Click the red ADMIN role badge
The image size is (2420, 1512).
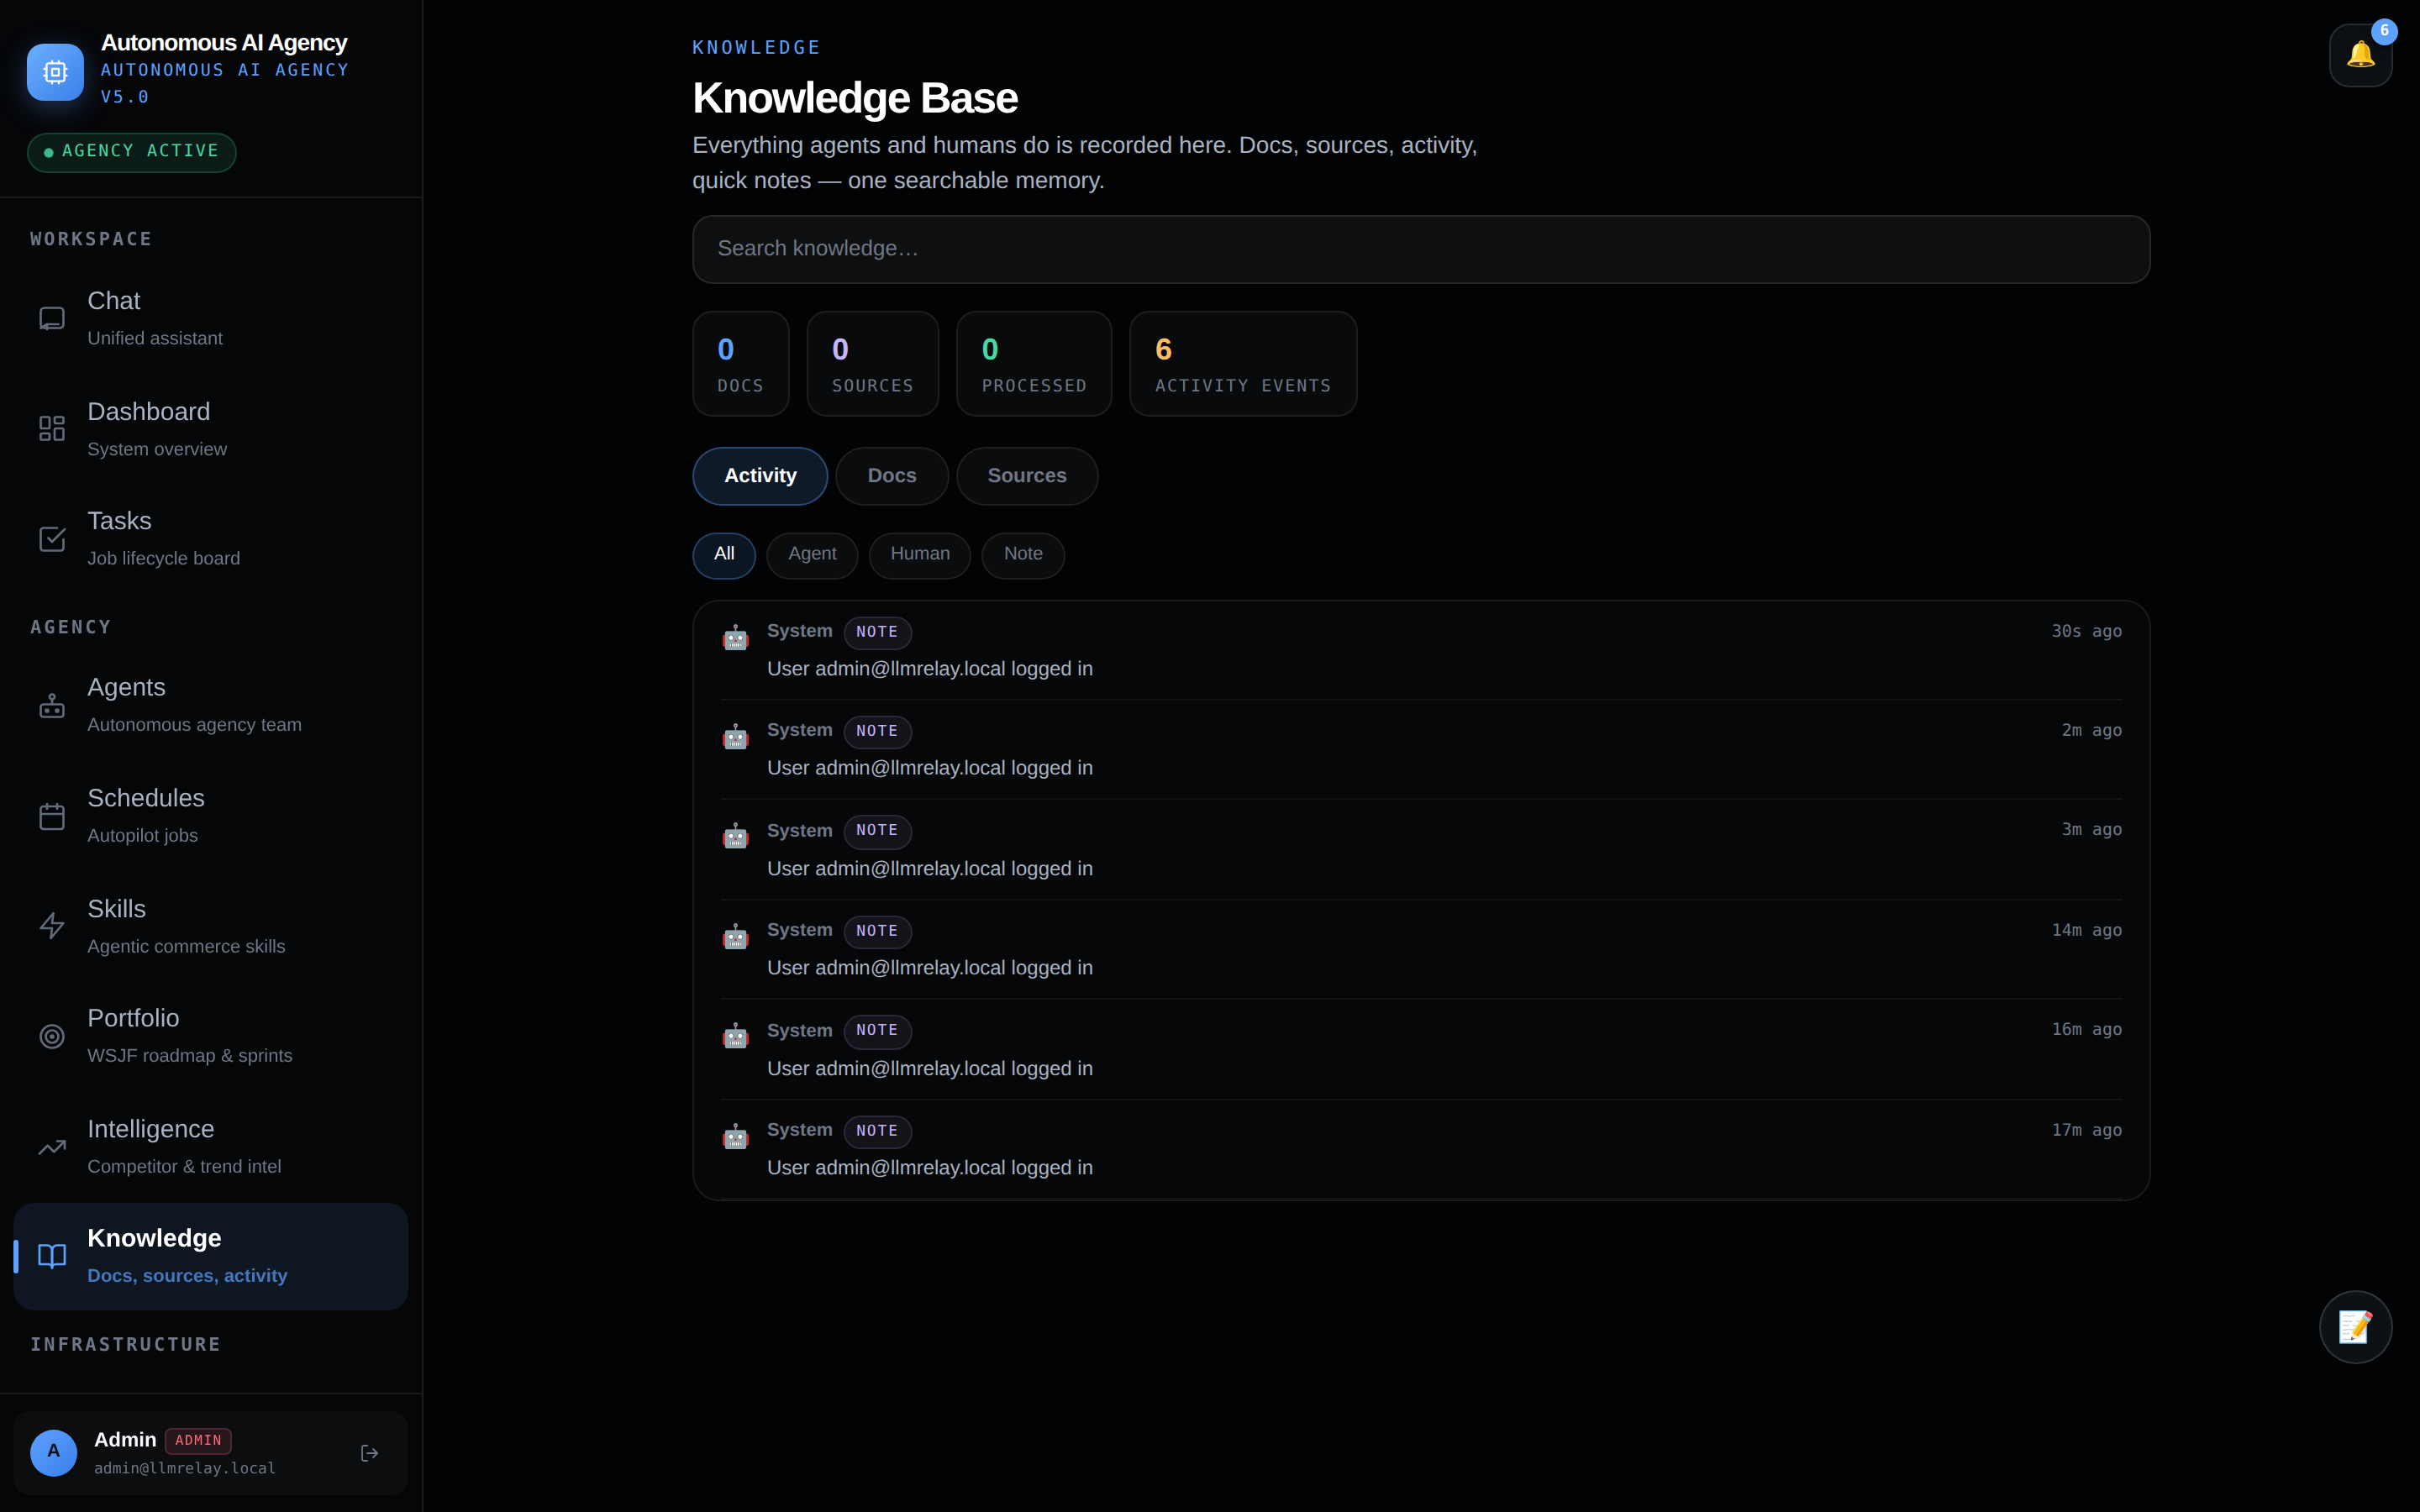coord(198,1441)
